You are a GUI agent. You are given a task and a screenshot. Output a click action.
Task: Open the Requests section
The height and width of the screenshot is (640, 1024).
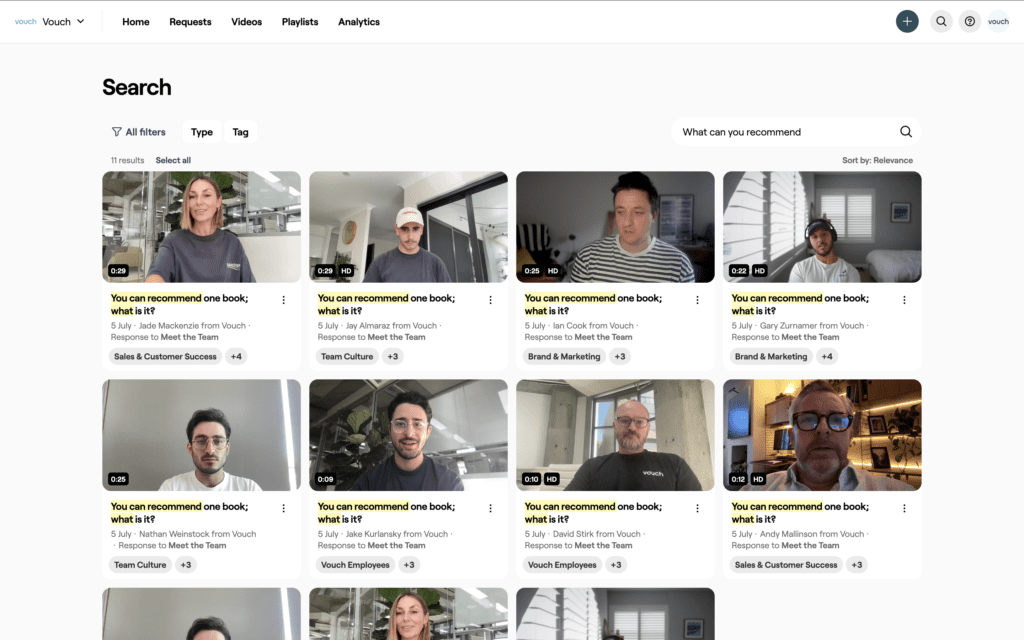(190, 22)
